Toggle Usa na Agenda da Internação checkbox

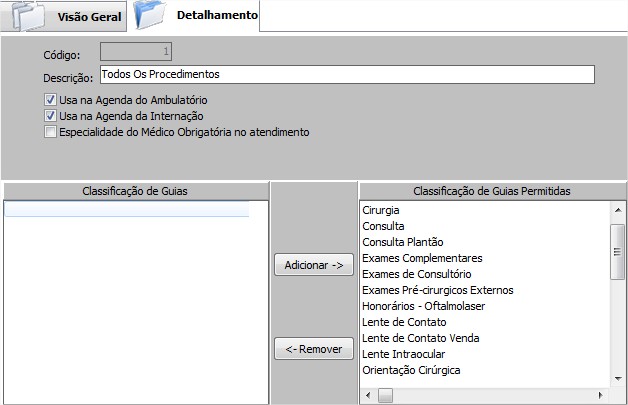[x=51, y=116]
